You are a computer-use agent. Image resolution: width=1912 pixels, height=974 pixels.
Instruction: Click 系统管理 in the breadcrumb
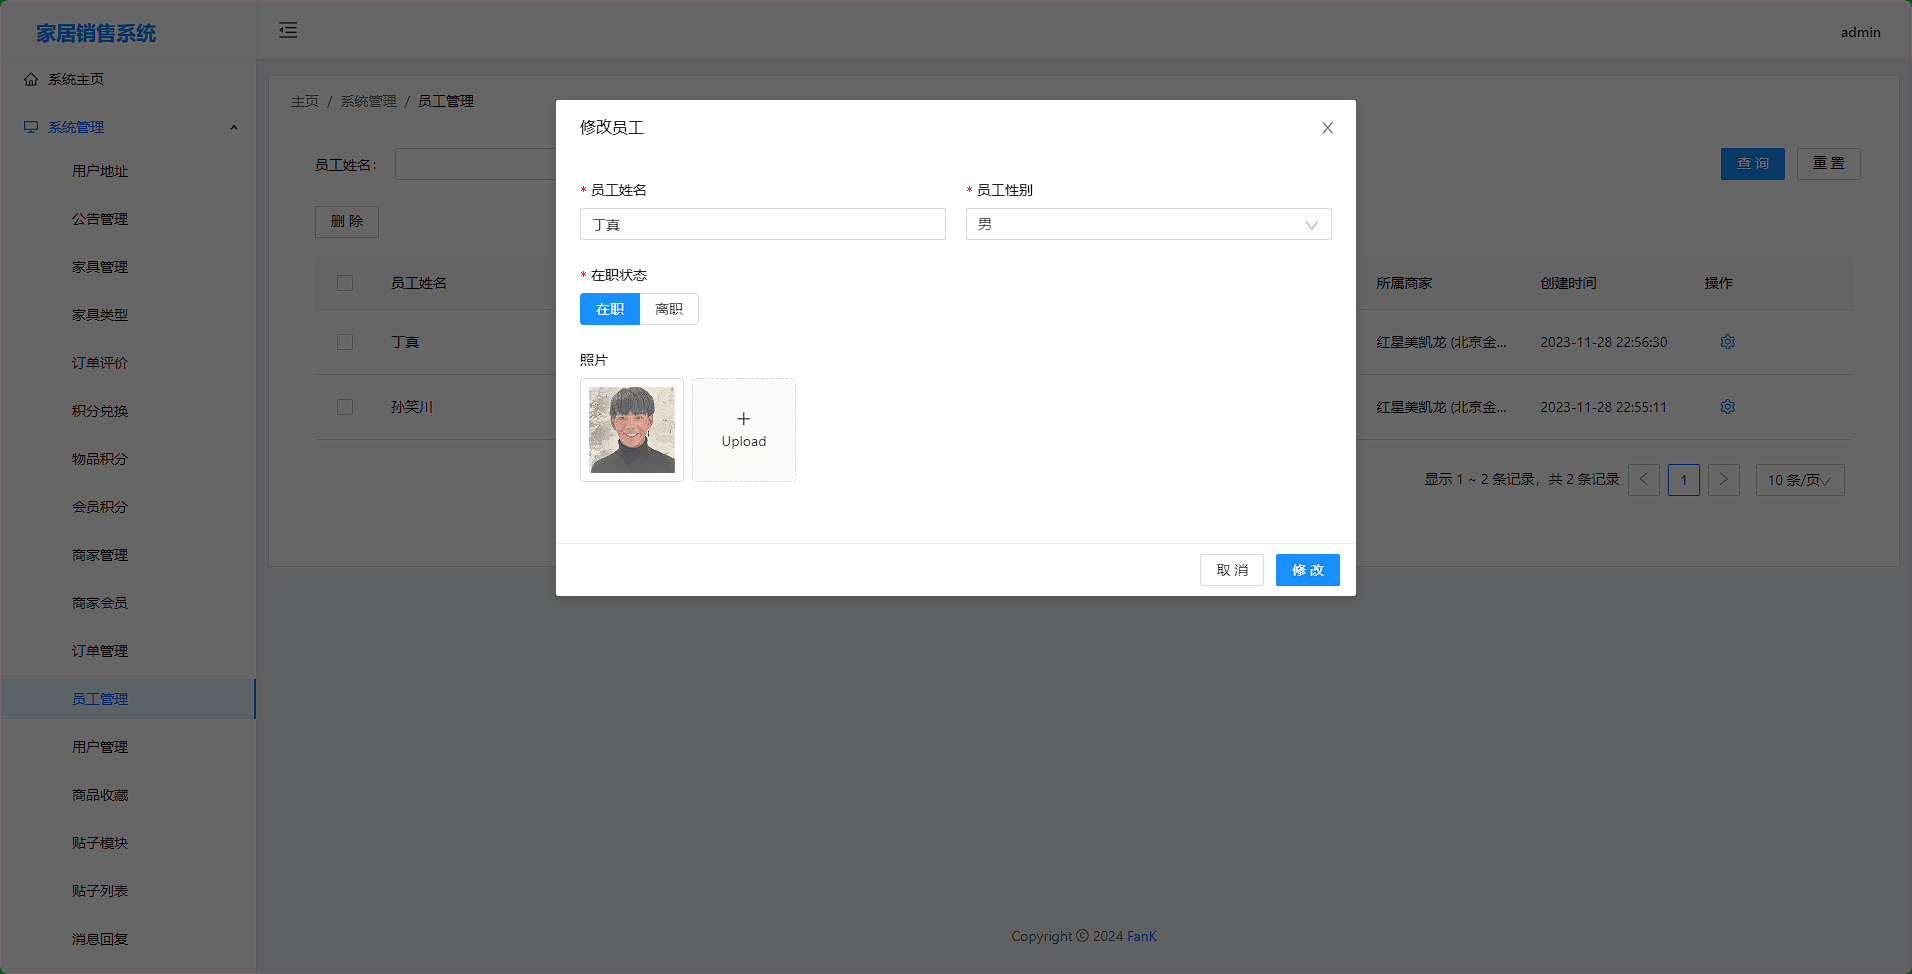point(368,102)
